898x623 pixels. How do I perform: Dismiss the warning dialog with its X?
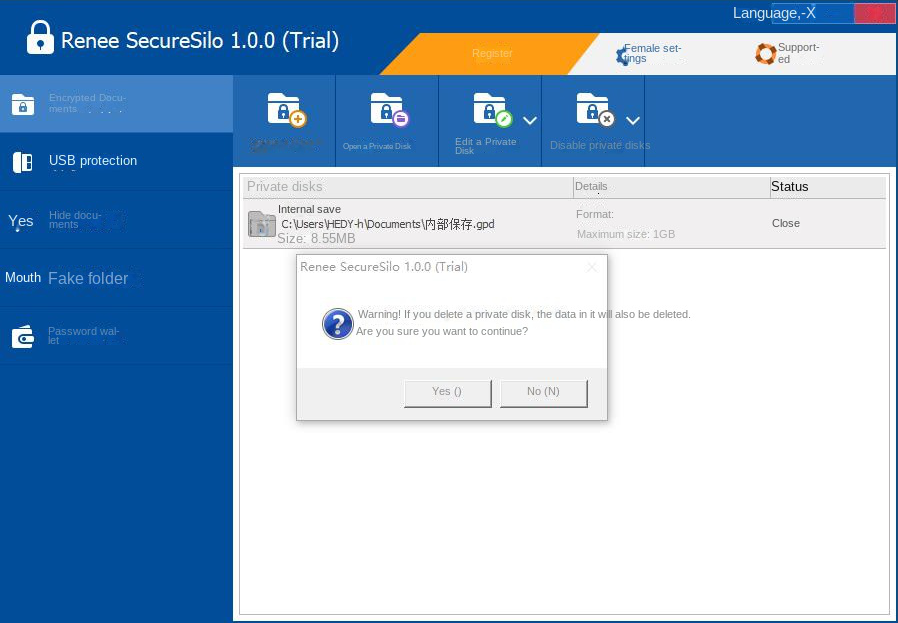(592, 267)
